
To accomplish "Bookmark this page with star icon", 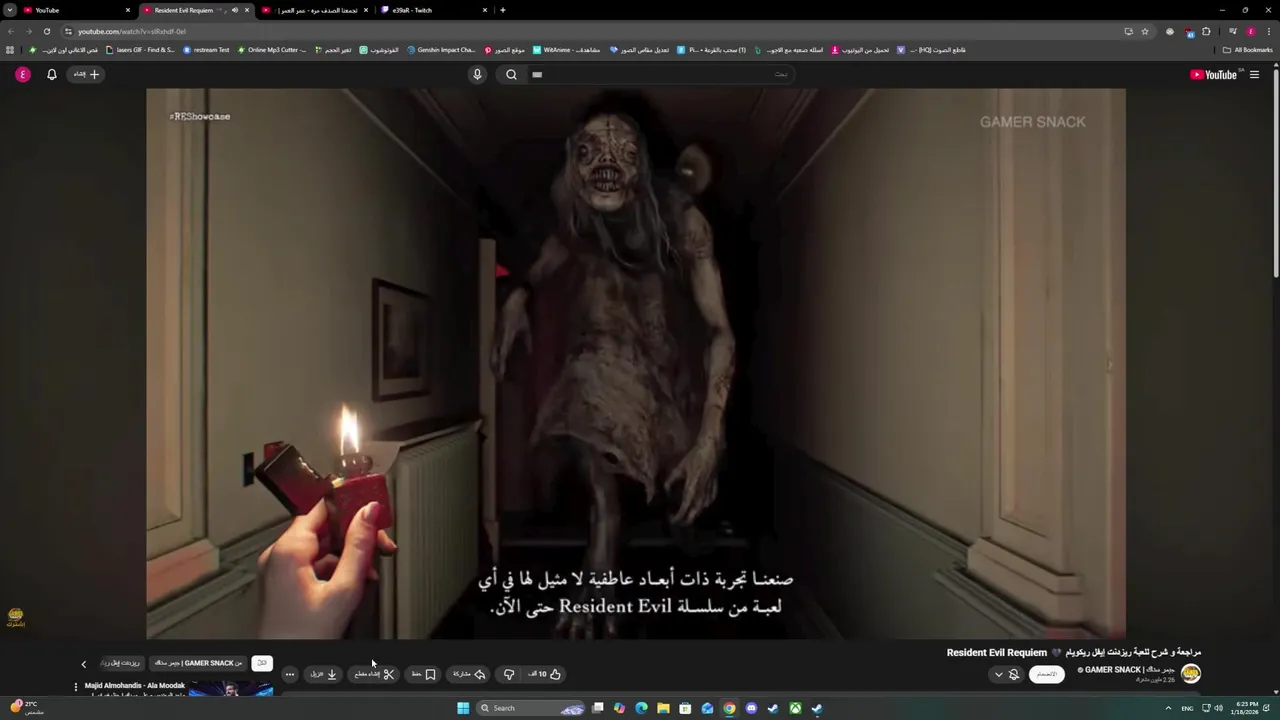I will [1145, 31].
